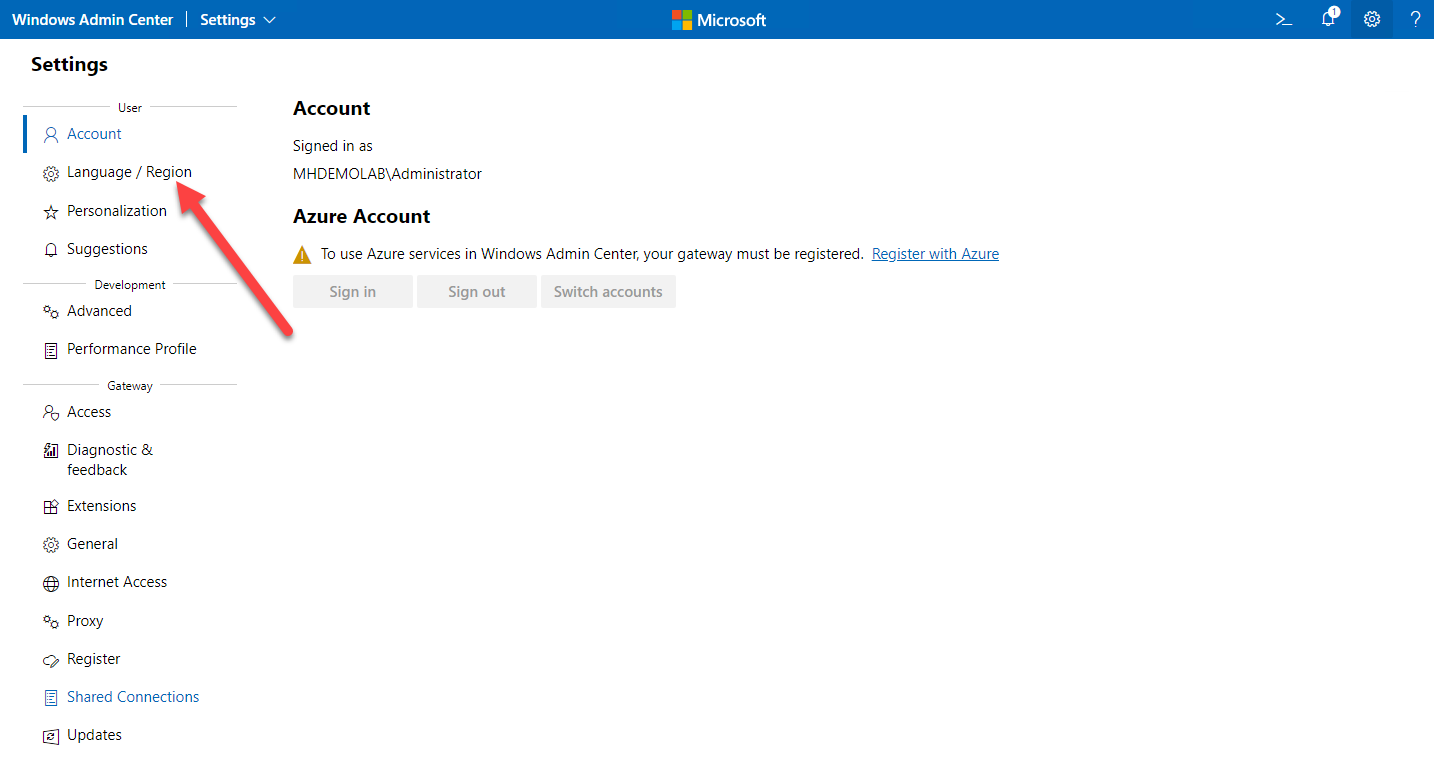
Task: Click the Sign in button
Action: click(x=353, y=292)
